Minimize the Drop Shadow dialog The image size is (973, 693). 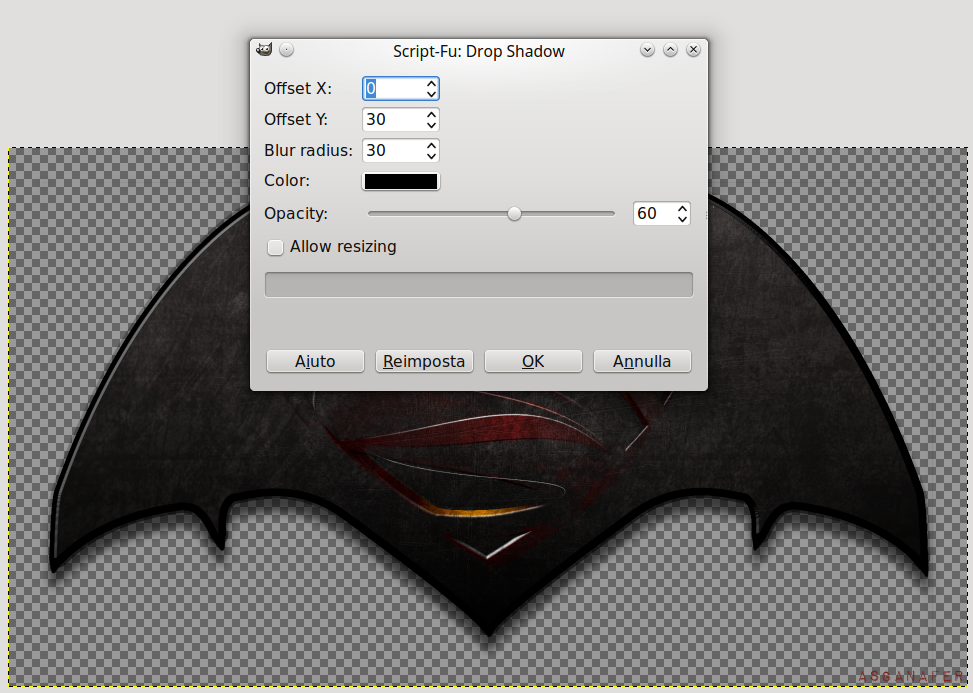(647, 50)
